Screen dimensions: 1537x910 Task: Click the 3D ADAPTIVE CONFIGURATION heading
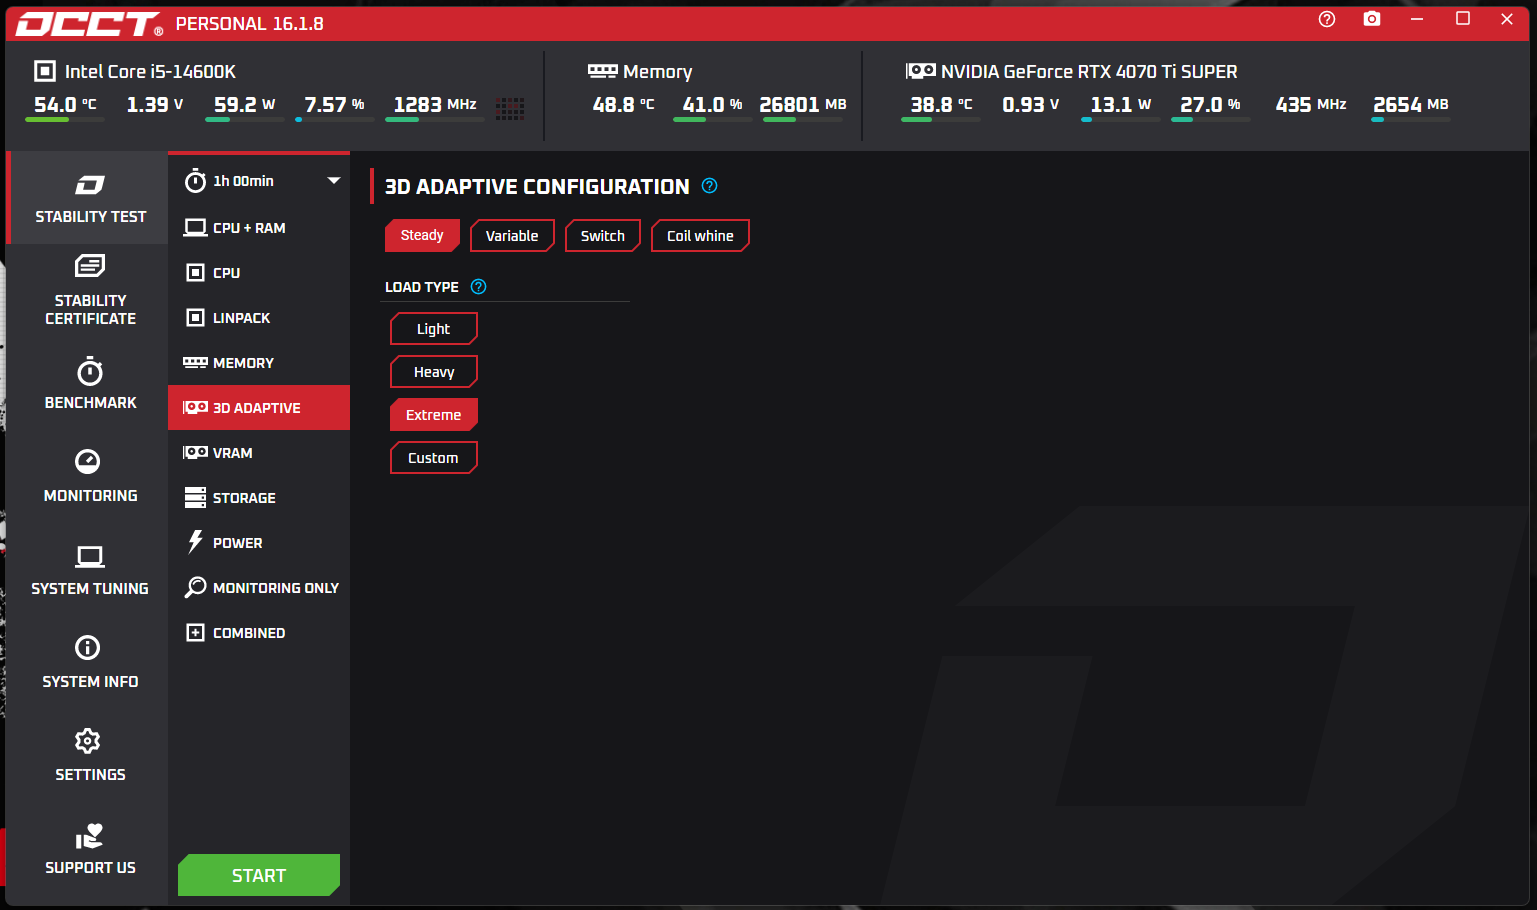click(x=537, y=187)
